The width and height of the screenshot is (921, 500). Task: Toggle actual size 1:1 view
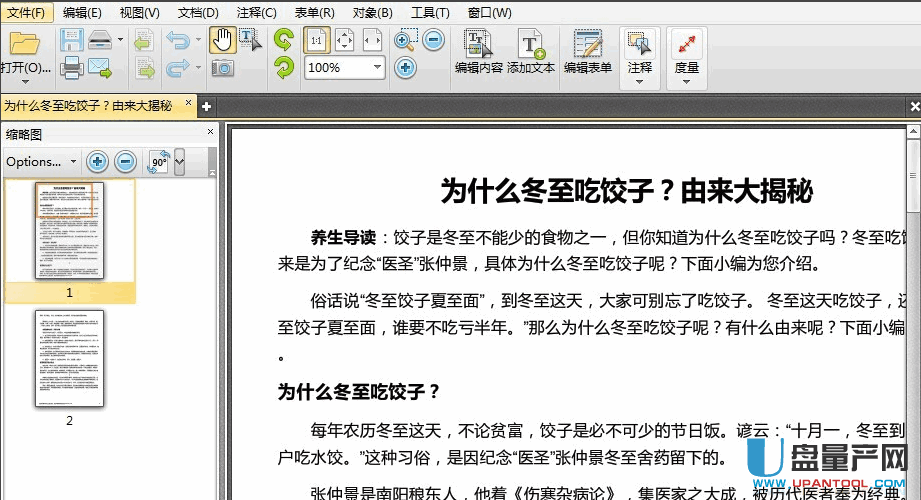(316, 41)
